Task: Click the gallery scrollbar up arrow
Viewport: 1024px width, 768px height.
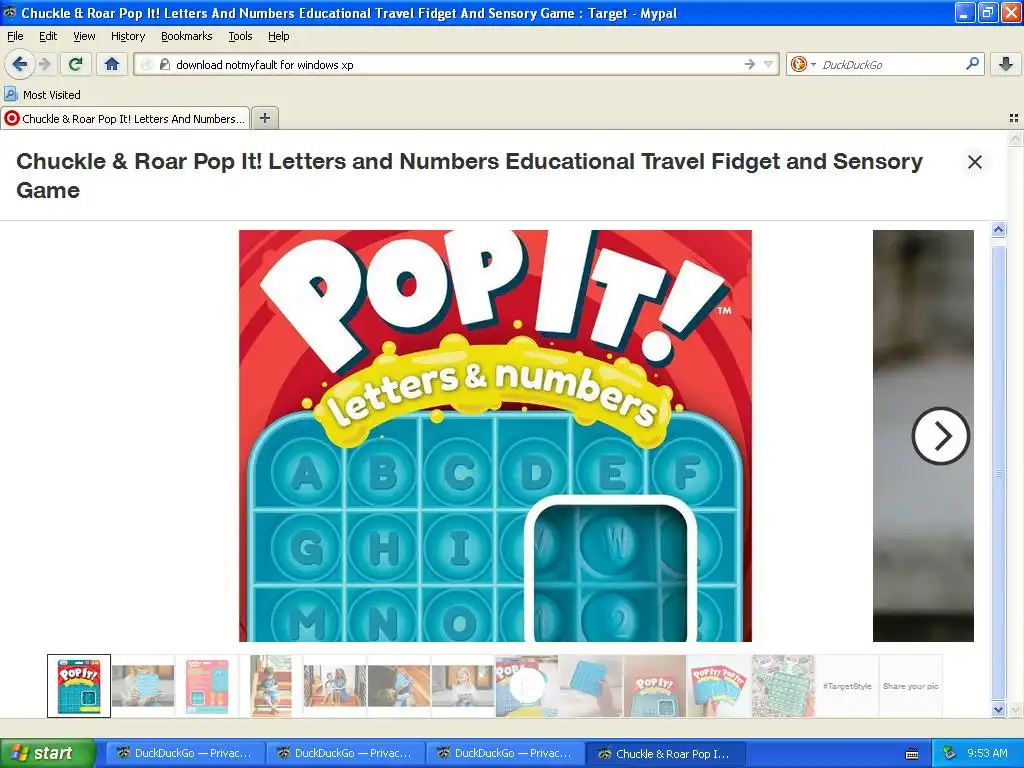Action: 998,229
